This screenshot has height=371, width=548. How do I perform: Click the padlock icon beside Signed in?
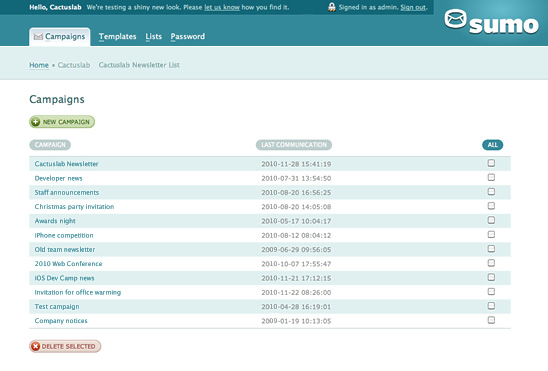(x=332, y=7)
